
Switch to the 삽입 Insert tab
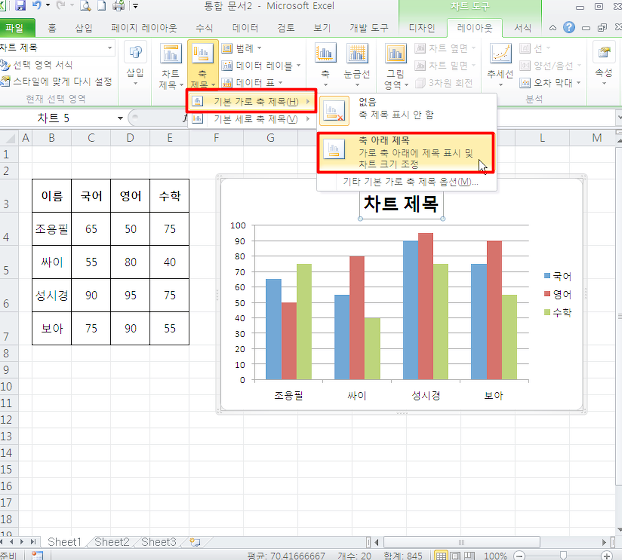pos(84,28)
